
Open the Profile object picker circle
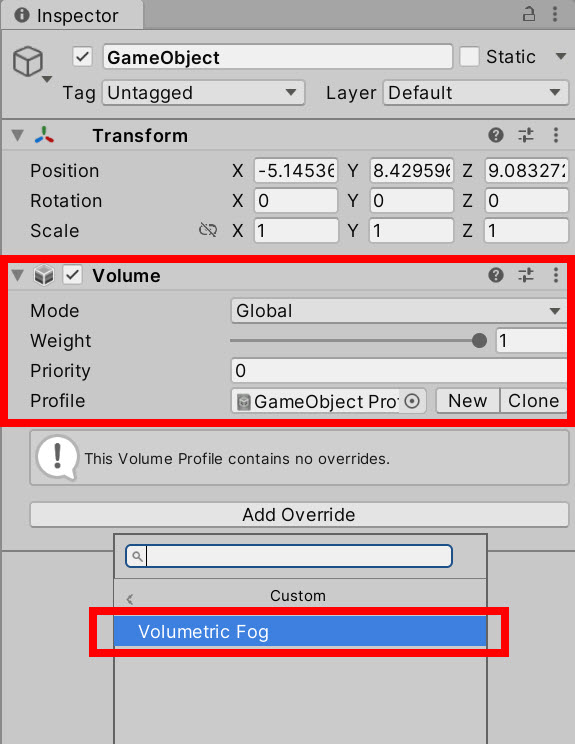pos(412,401)
